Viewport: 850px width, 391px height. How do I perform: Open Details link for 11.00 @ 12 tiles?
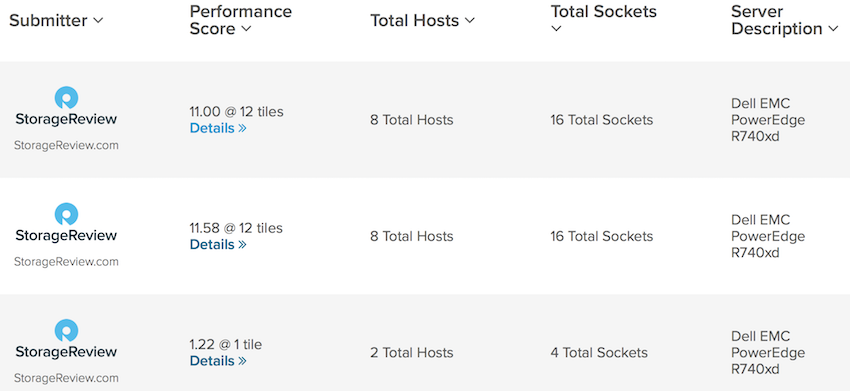tap(218, 129)
